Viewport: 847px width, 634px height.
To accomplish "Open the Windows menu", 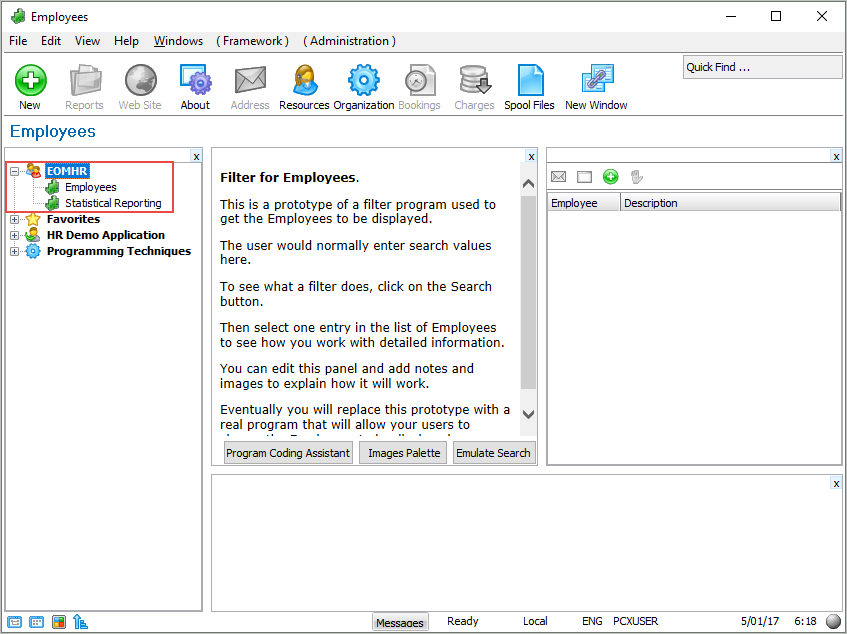I will pos(178,41).
